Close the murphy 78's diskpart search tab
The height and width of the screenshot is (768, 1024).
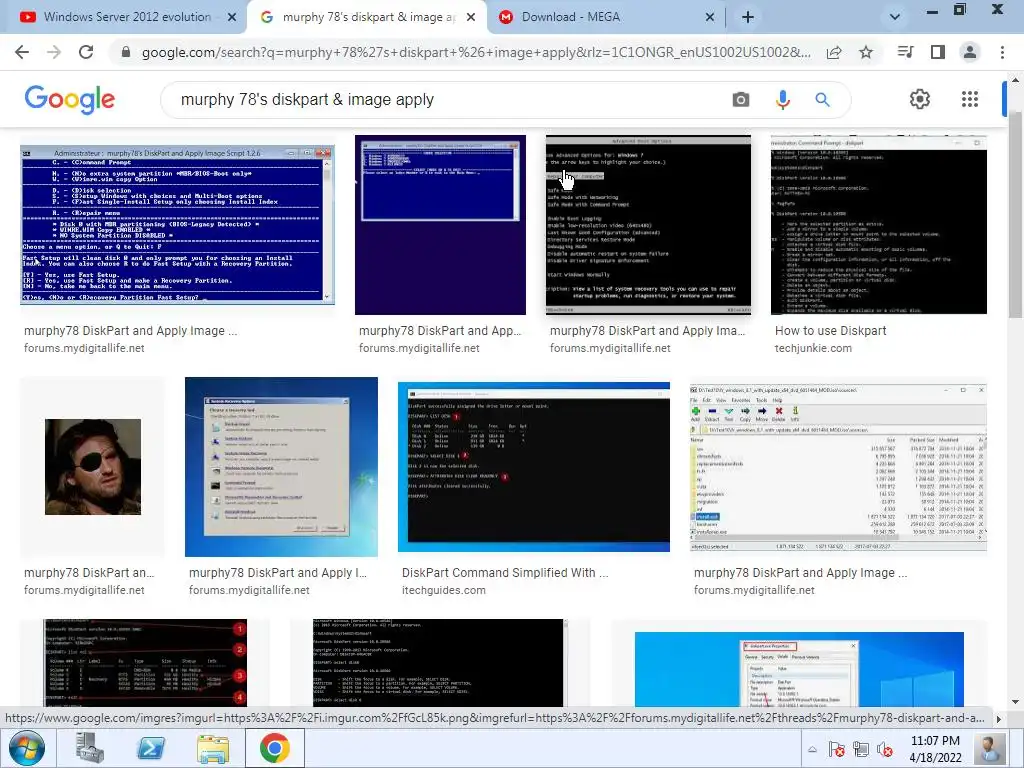471,18
